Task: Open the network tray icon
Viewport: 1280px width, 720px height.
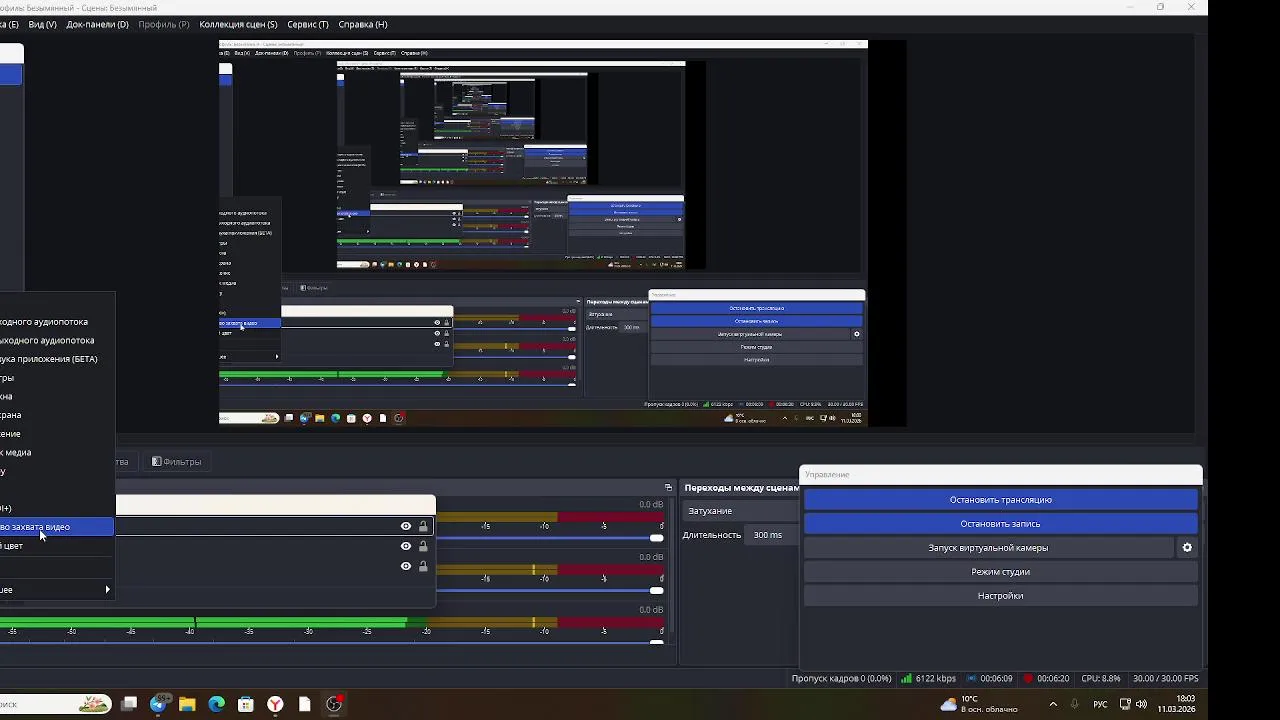Action: [x=1125, y=704]
